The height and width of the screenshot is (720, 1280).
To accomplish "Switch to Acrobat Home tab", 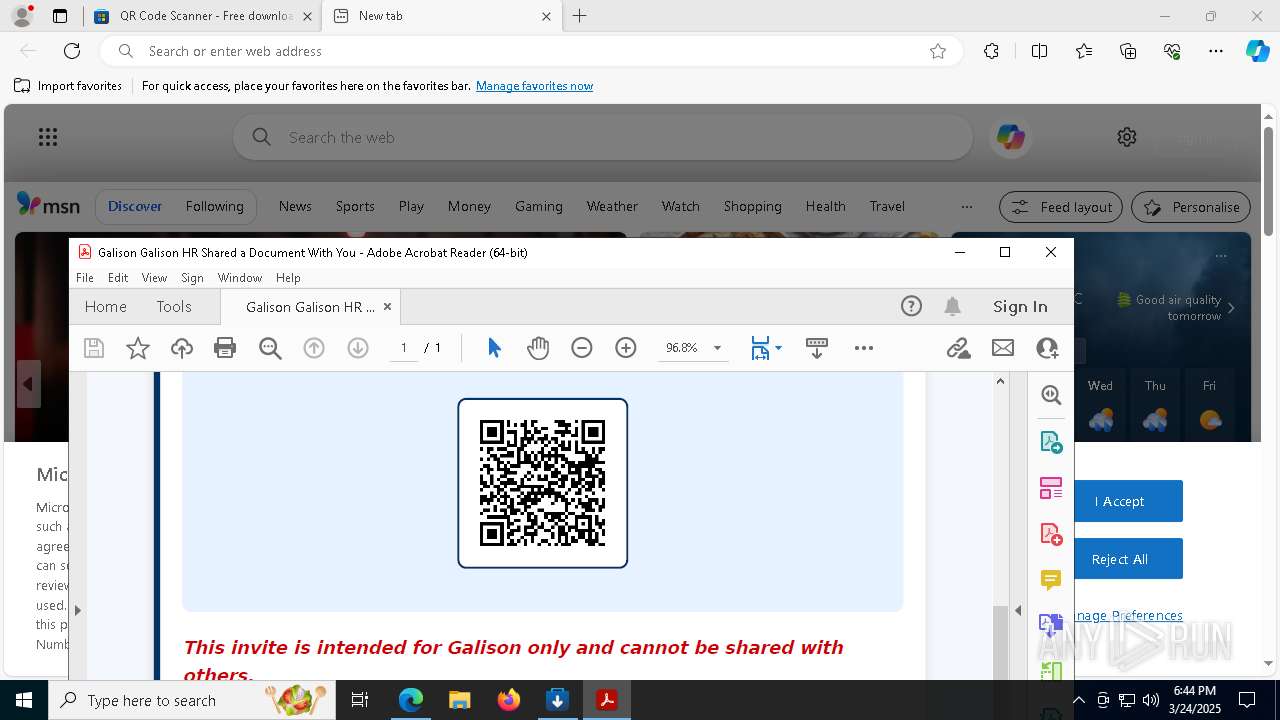I will pyautogui.click(x=105, y=307).
